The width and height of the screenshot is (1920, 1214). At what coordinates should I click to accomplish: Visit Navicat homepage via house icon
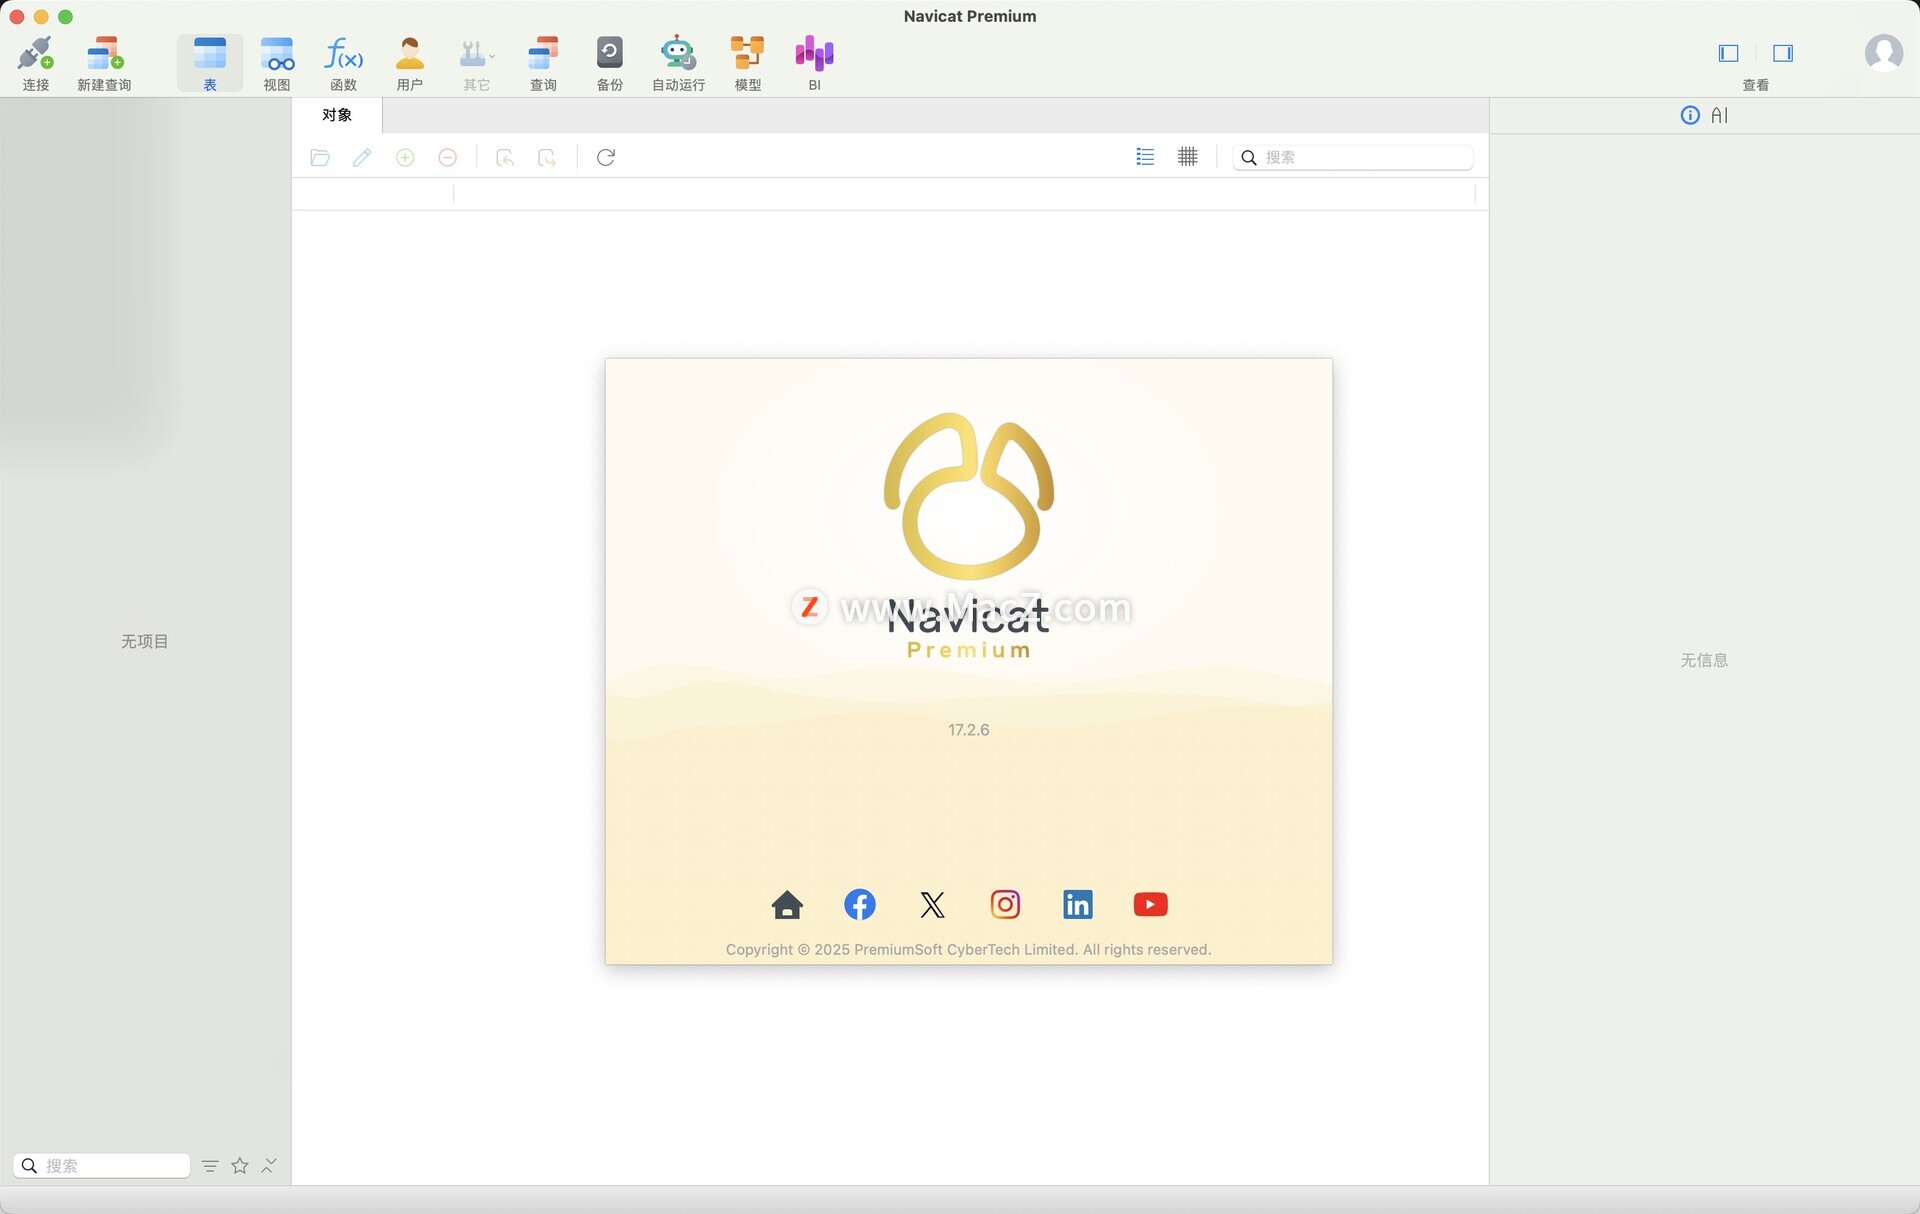[x=787, y=905]
